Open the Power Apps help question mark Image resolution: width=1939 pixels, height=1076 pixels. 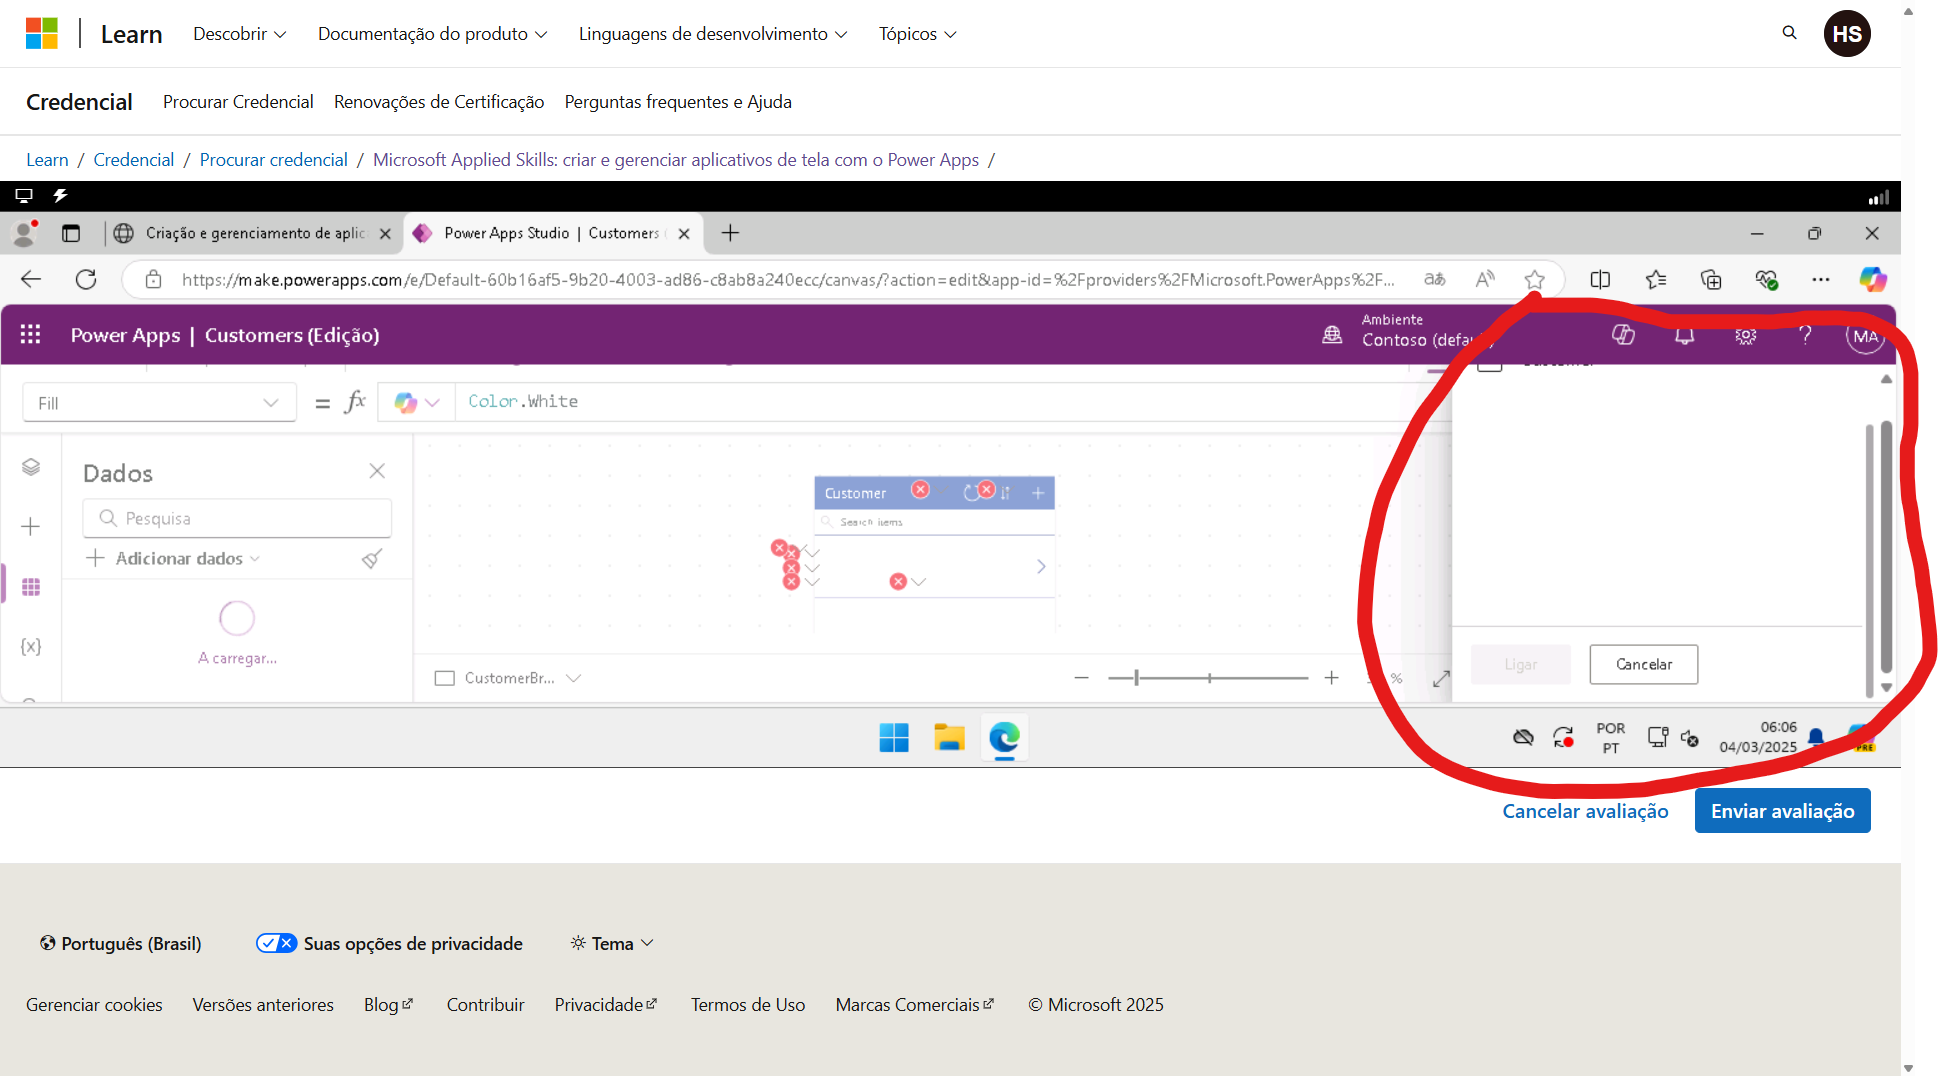click(1805, 335)
